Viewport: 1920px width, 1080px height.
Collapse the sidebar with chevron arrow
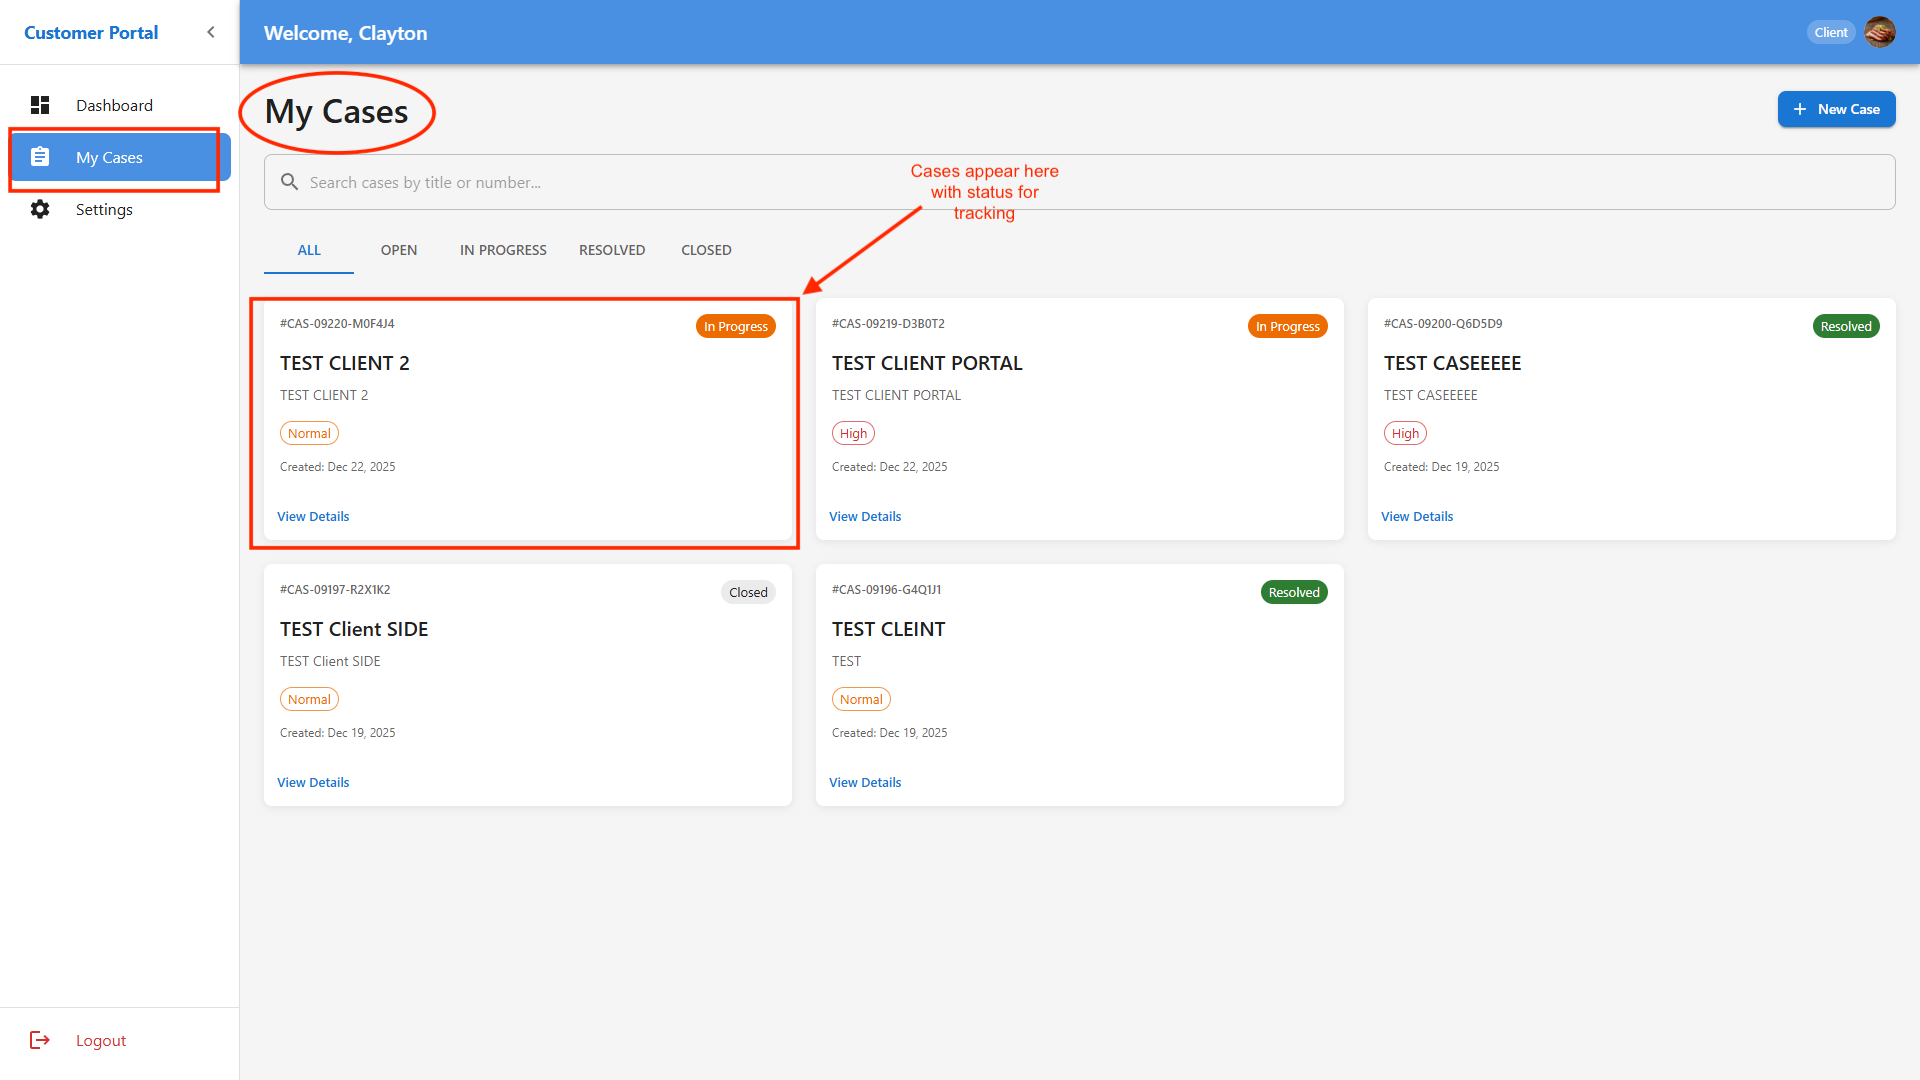(x=211, y=32)
